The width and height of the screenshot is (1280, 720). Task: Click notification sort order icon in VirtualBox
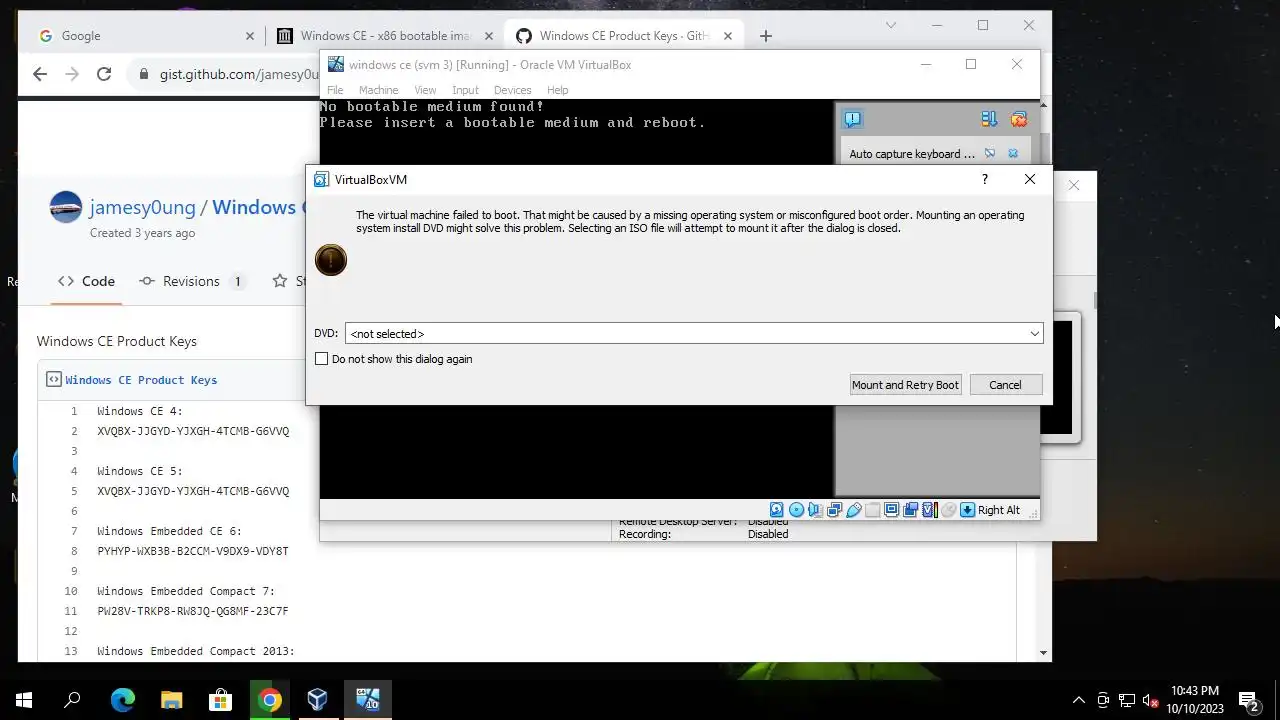coord(989,119)
